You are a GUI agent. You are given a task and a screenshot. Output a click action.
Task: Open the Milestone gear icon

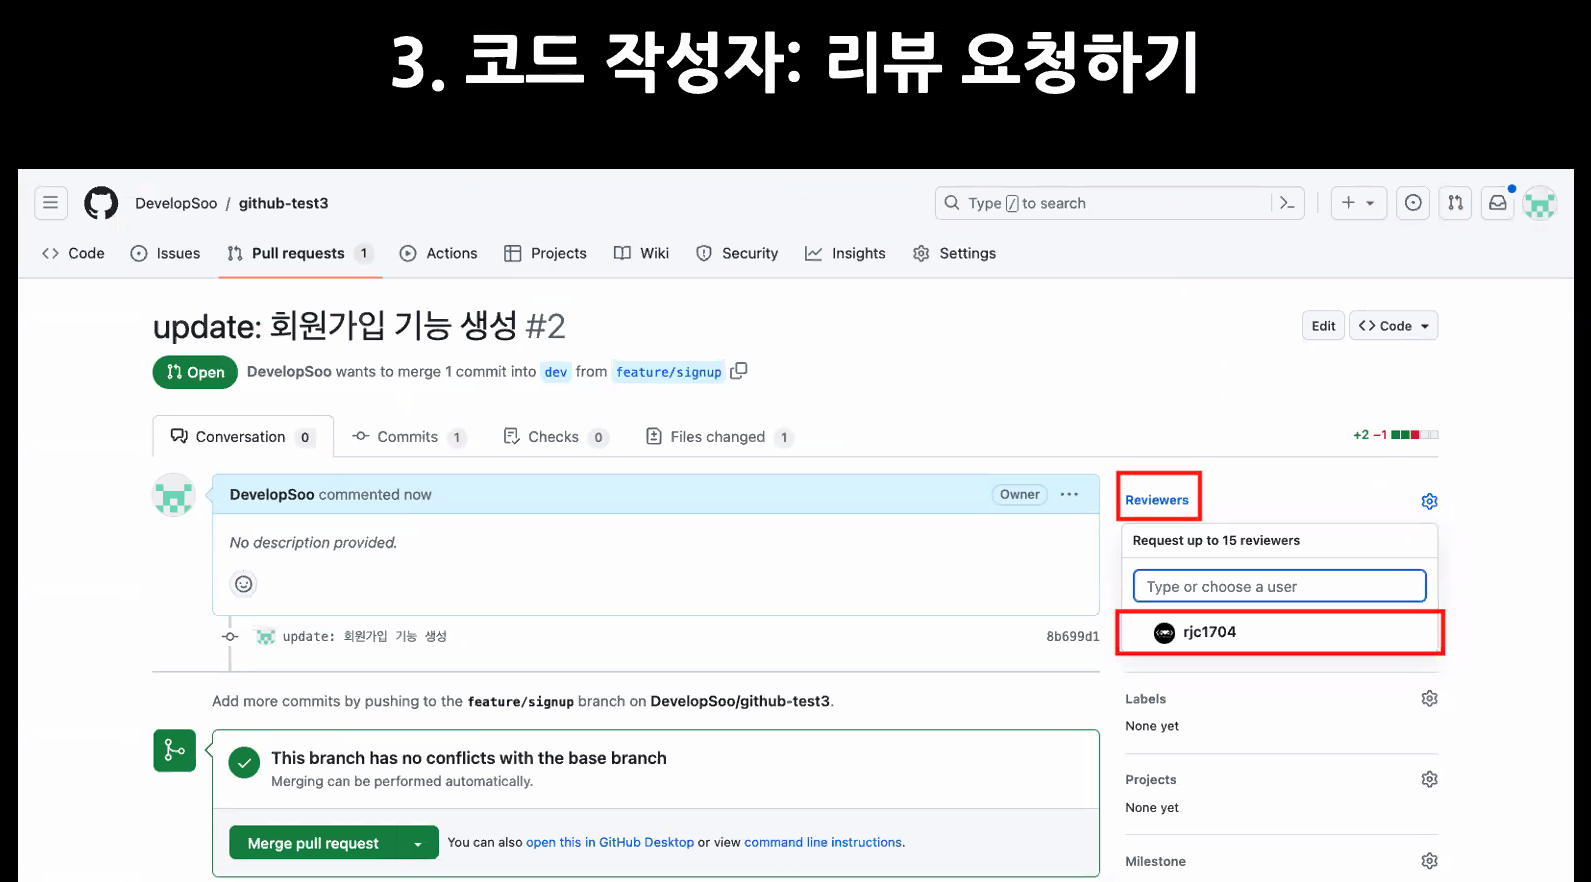tap(1429, 860)
